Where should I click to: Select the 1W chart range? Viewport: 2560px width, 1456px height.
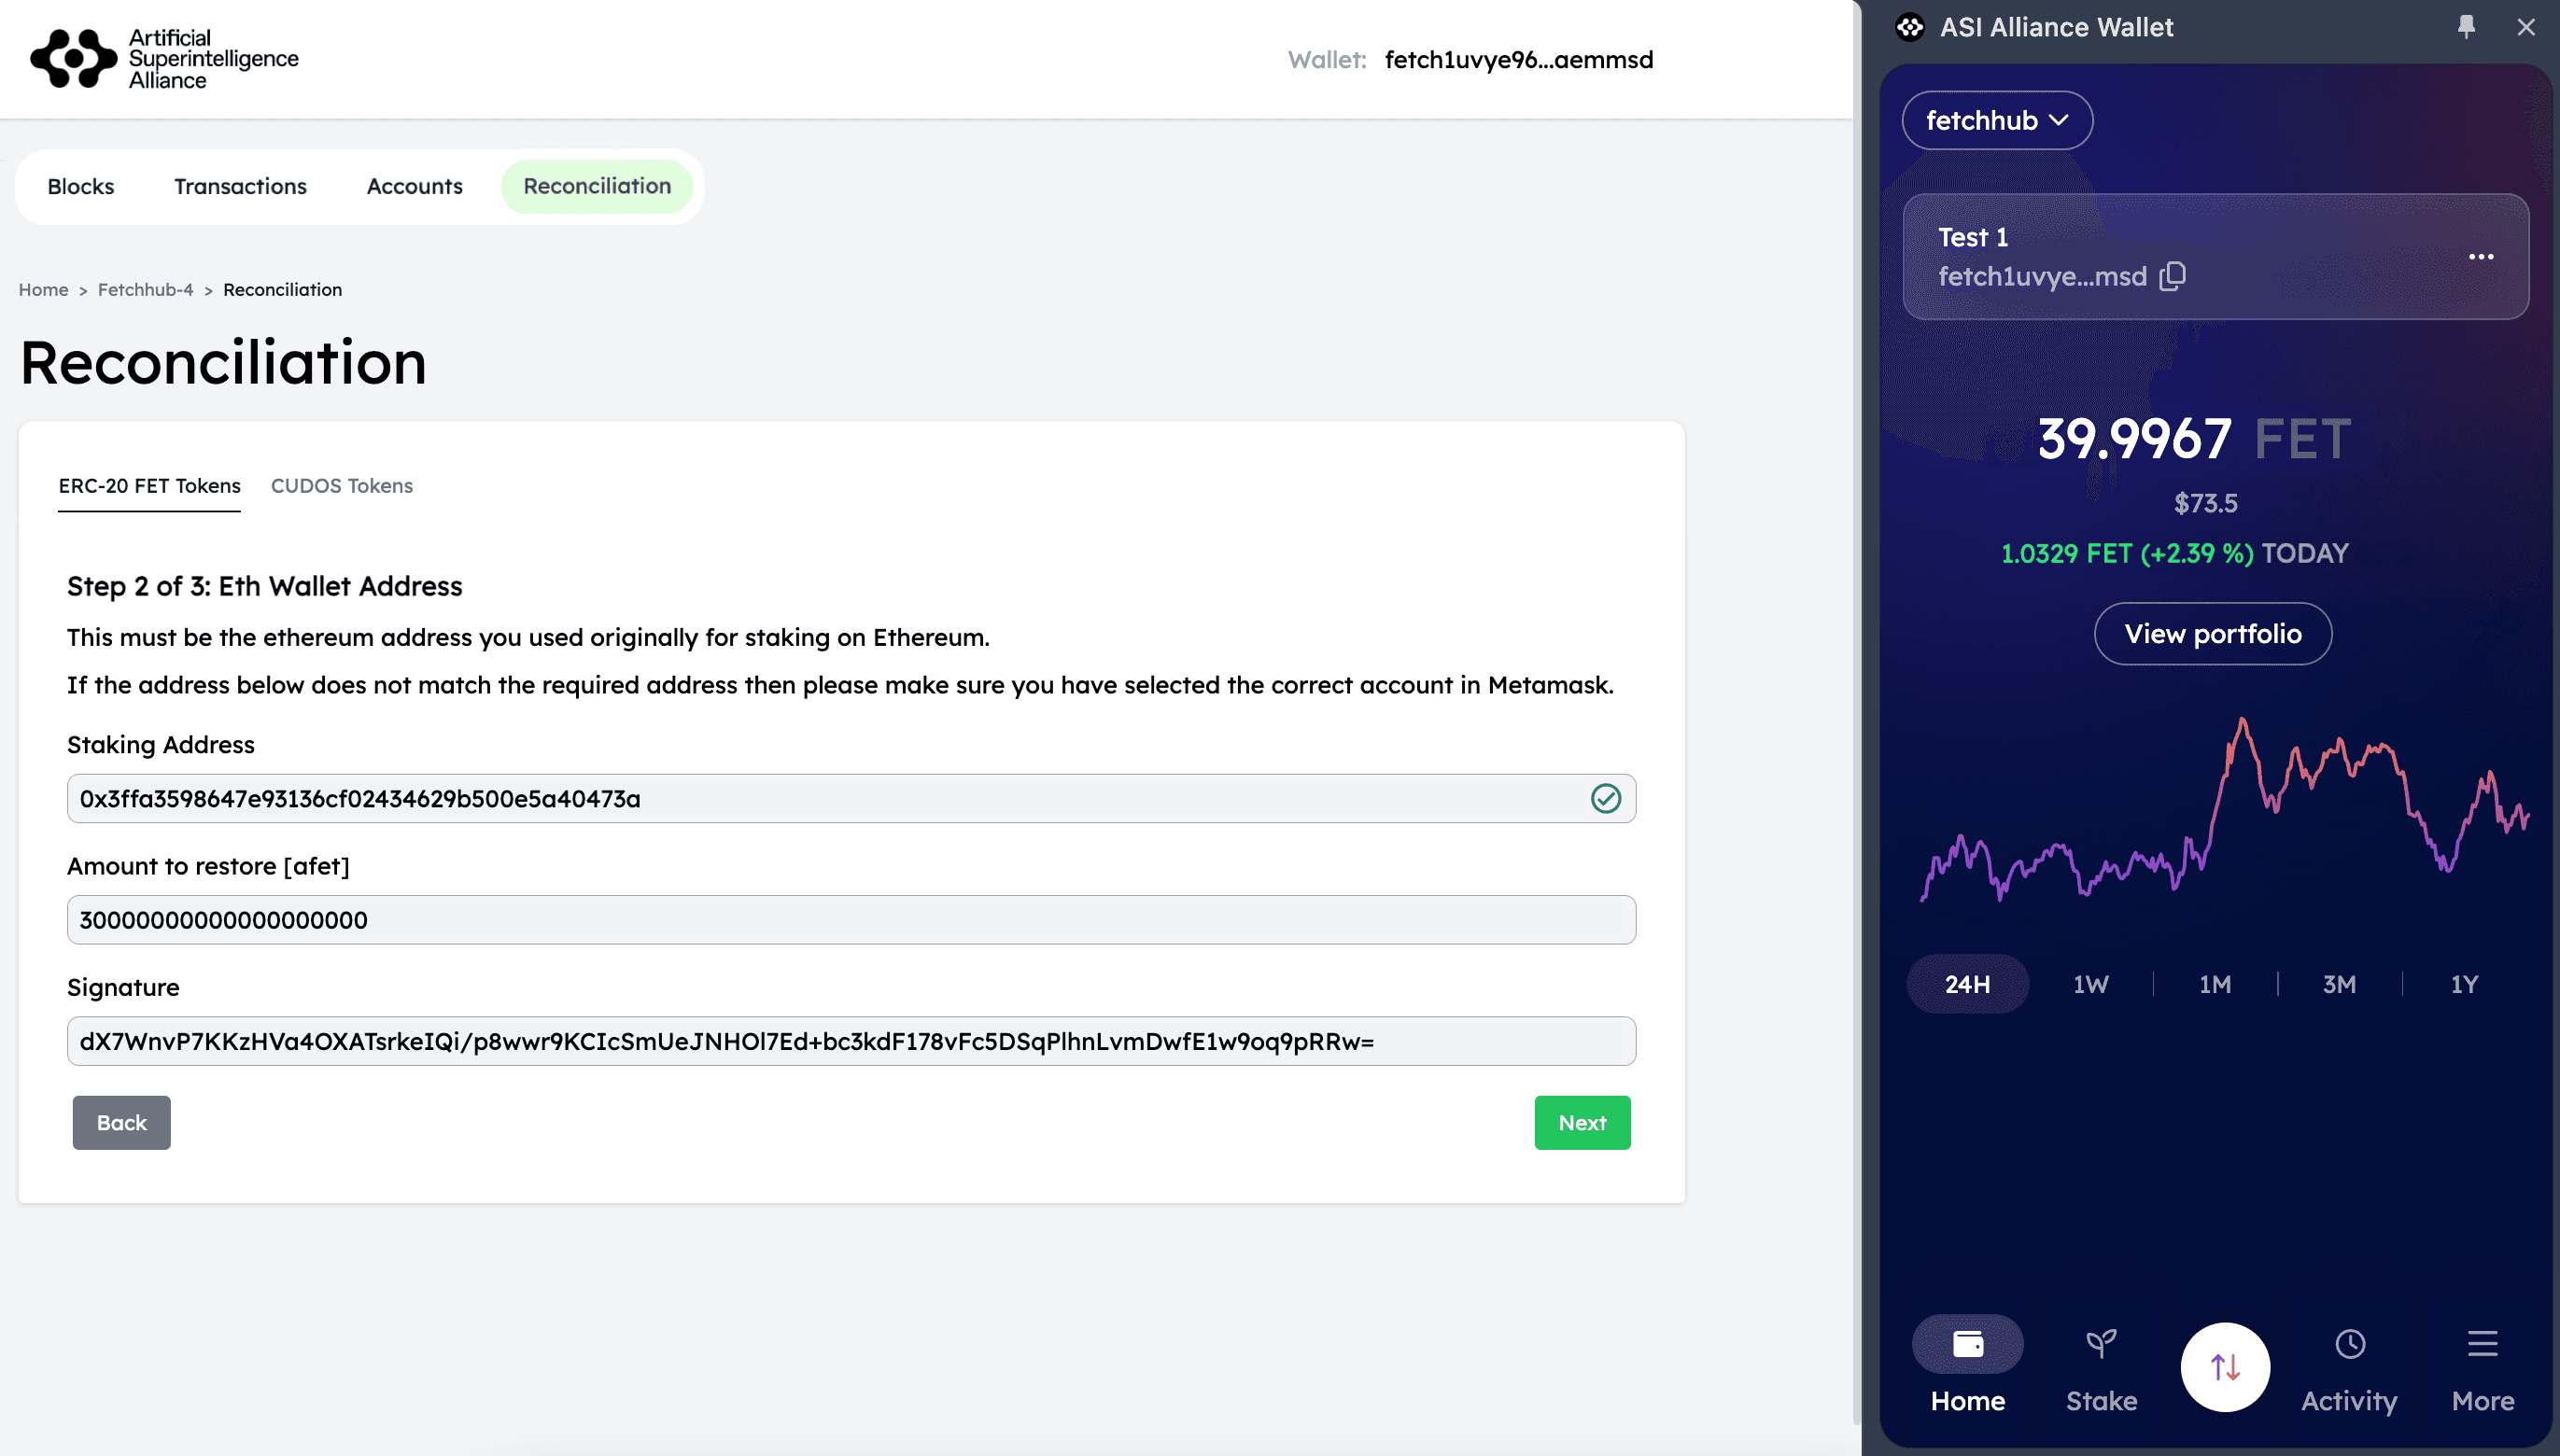coord(2090,984)
